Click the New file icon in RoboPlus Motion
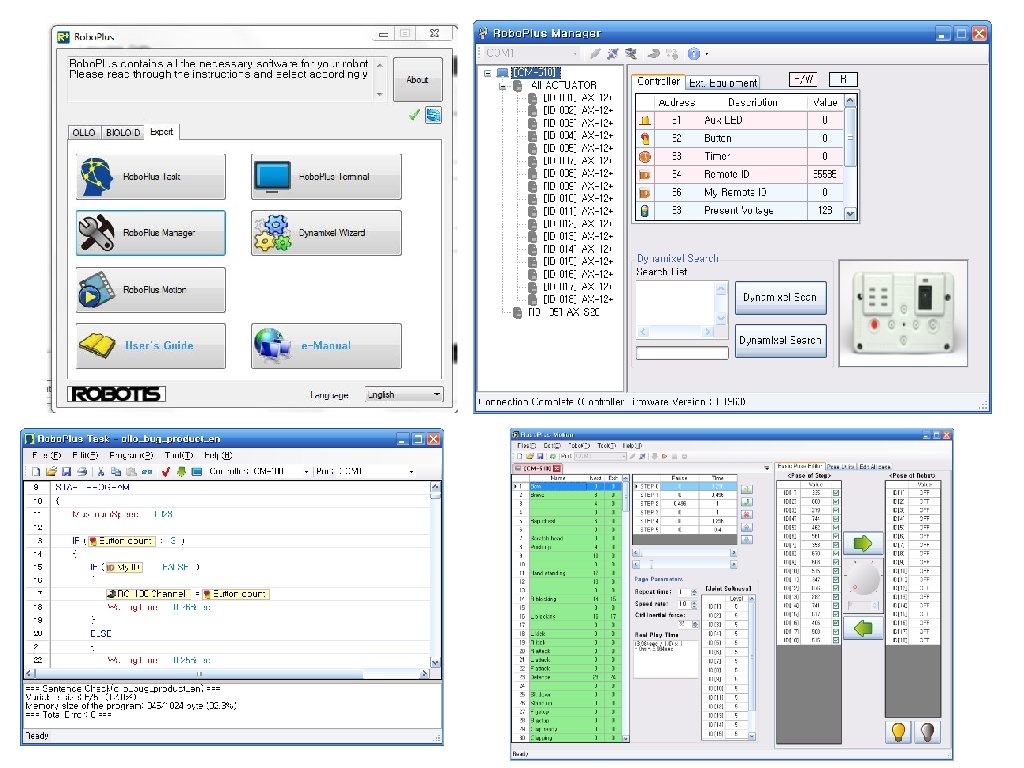Image resolution: width=1024 pixels, height=768 pixels. pos(520,456)
